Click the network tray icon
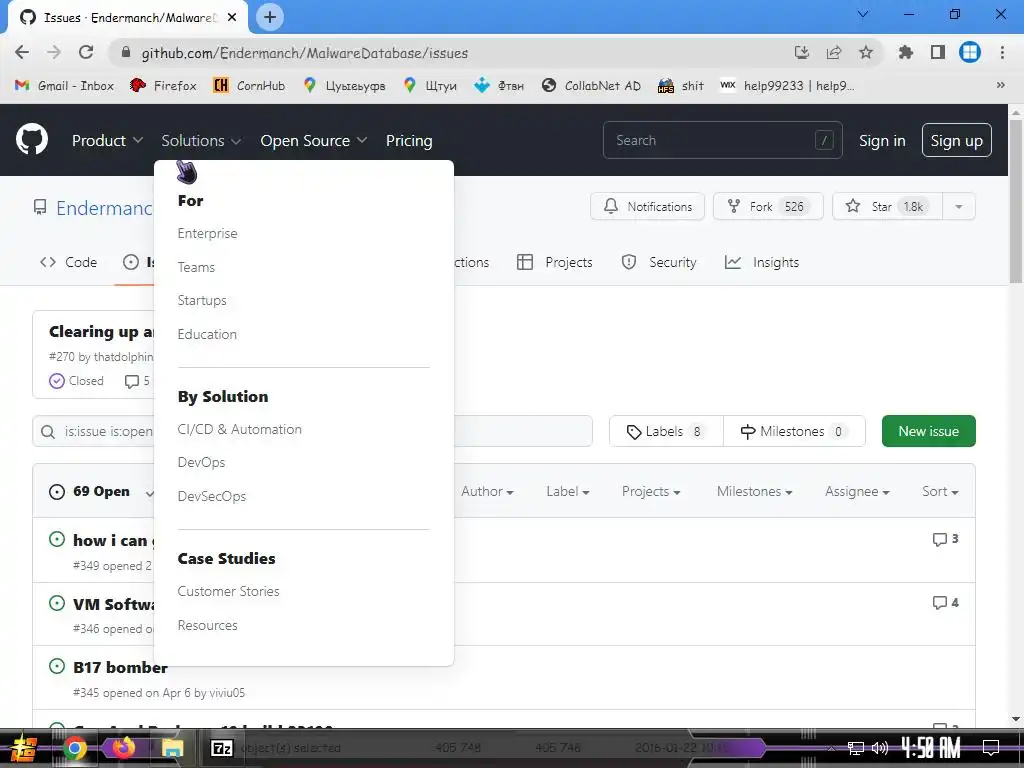This screenshot has width=1024, height=768. pos(855,748)
